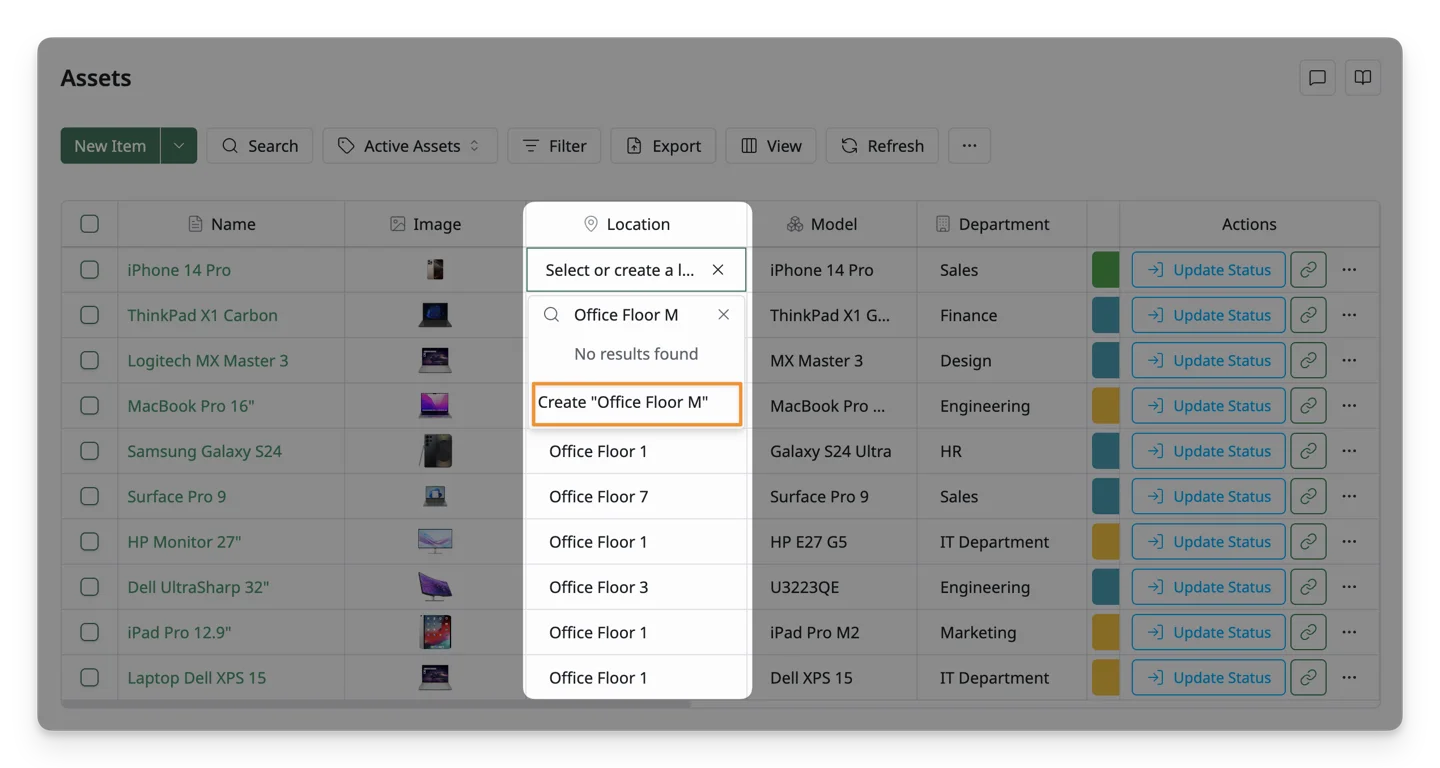The height and width of the screenshot is (768, 1440).
Task: Click the horizontal scrollbar below the table
Action: [376, 704]
